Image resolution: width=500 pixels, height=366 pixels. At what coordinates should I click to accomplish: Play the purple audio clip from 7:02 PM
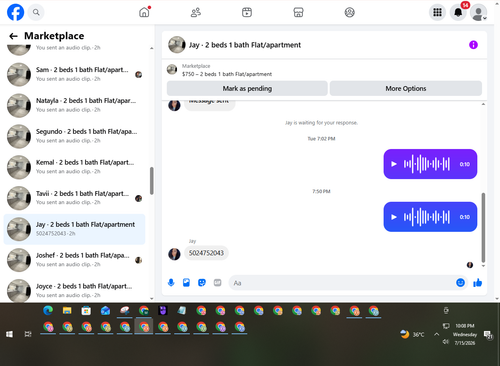(x=394, y=164)
